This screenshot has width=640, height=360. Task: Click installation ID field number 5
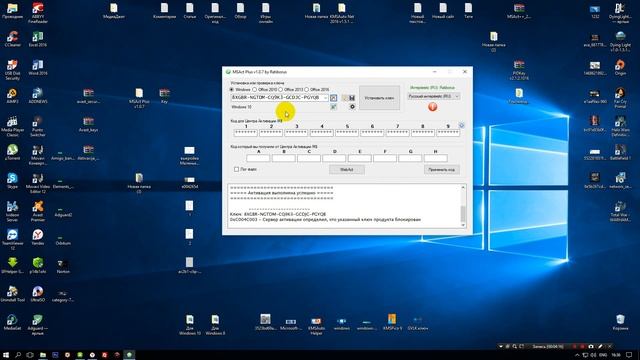[x=347, y=133]
